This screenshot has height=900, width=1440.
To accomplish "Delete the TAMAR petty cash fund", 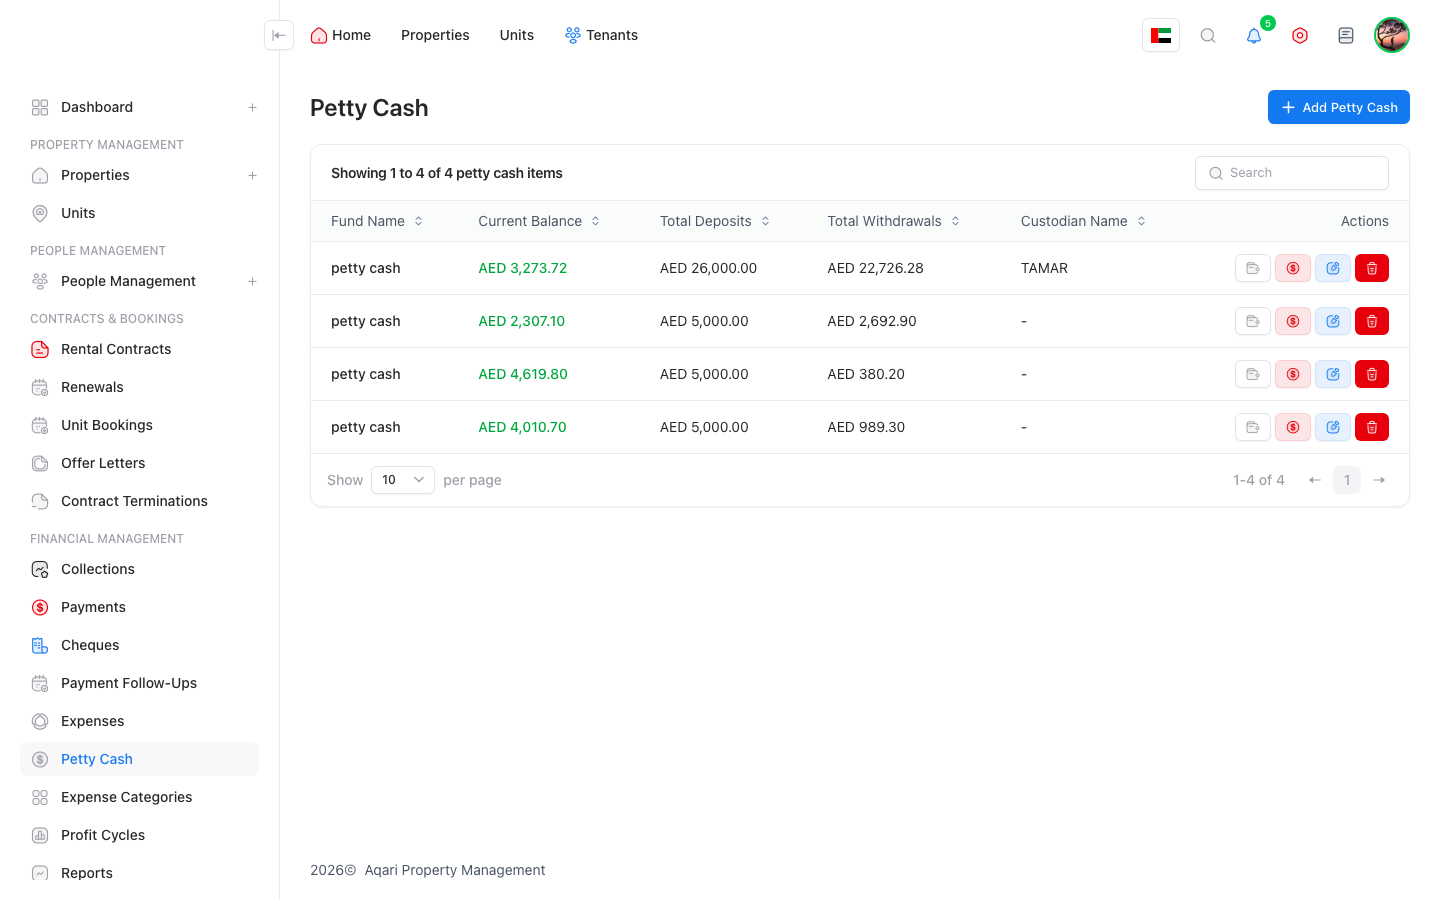I will click(1372, 268).
